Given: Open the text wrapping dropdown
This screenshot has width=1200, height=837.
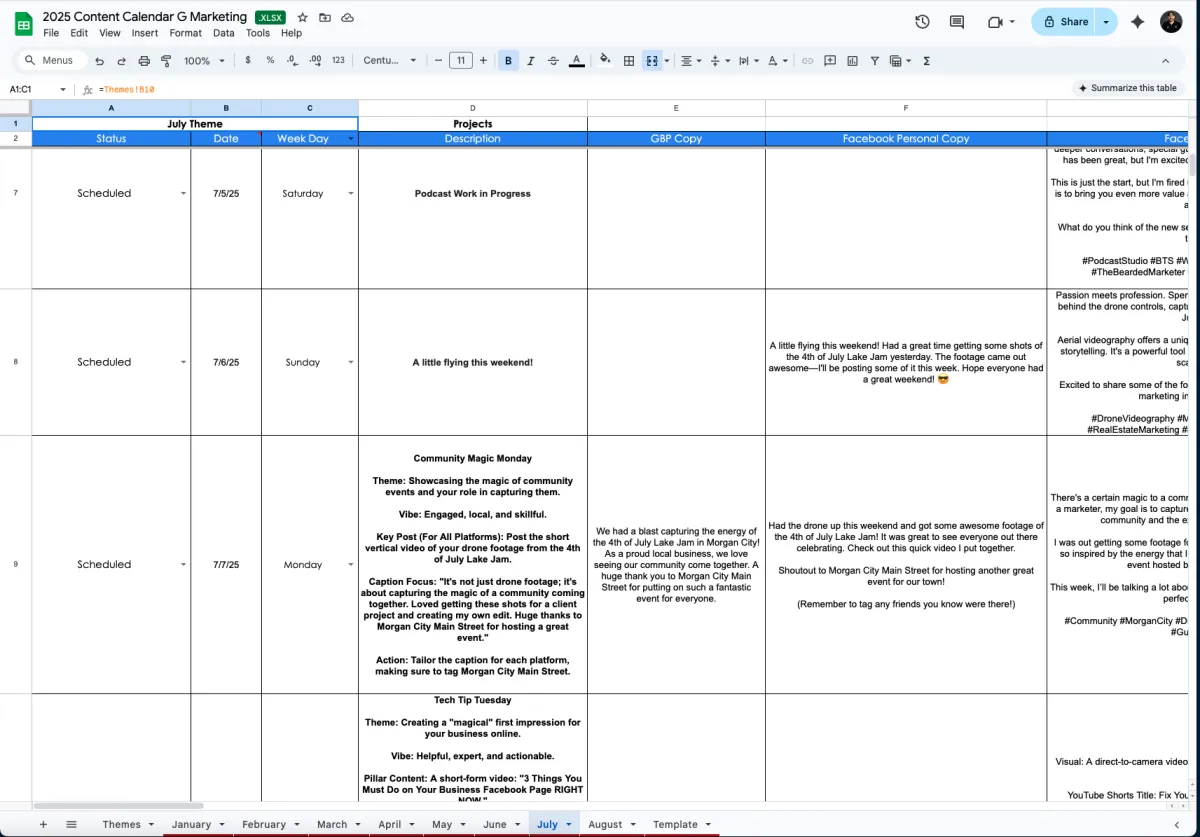Looking at the screenshot, I should tap(748, 61).
